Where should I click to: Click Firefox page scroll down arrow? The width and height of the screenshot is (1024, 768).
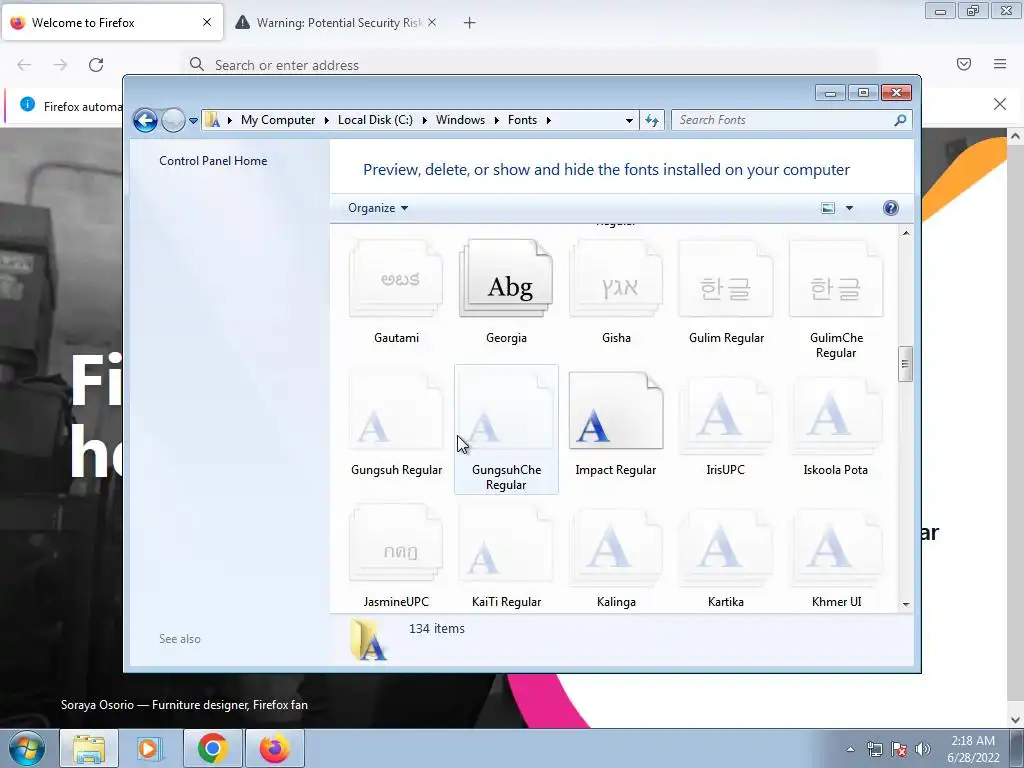coord(1015,720)
